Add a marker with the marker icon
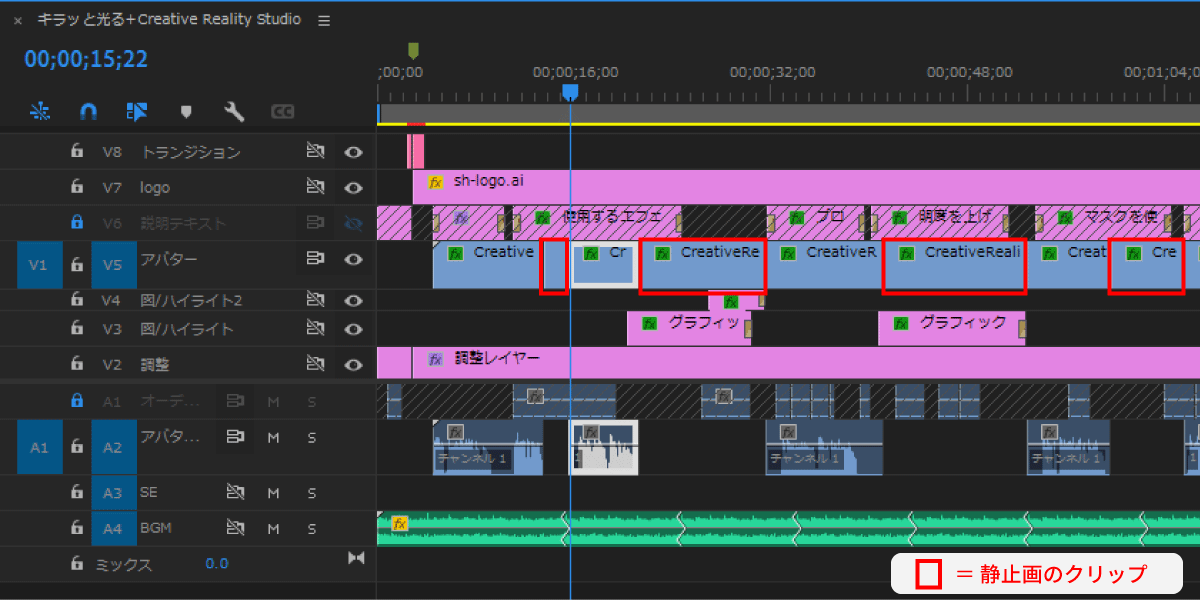 pos(185,111)
